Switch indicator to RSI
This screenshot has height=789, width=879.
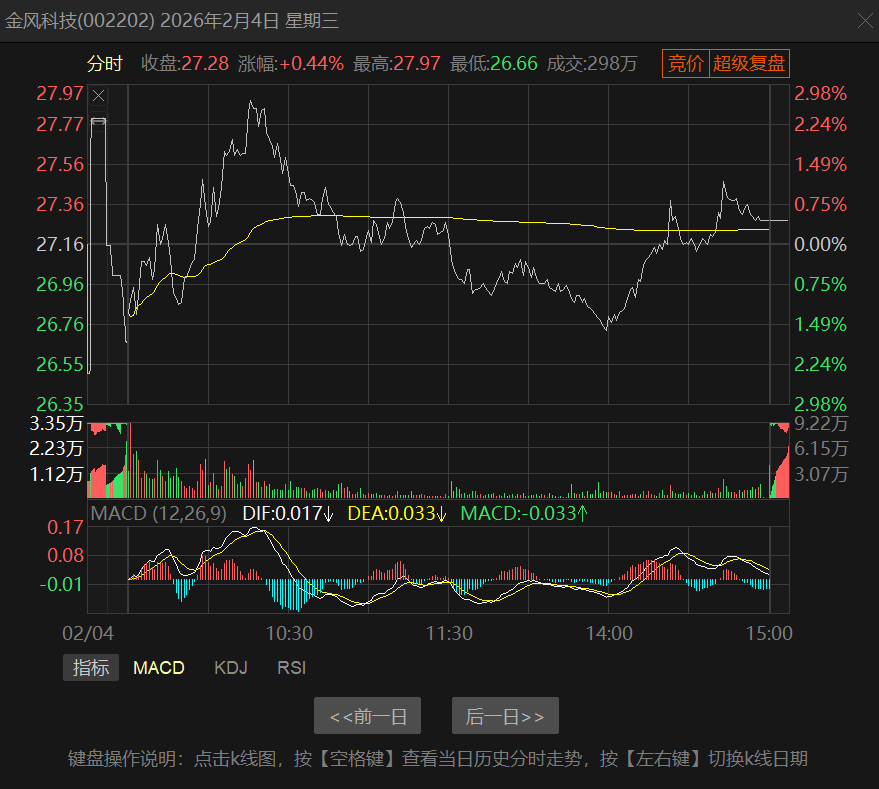point(292,667)
